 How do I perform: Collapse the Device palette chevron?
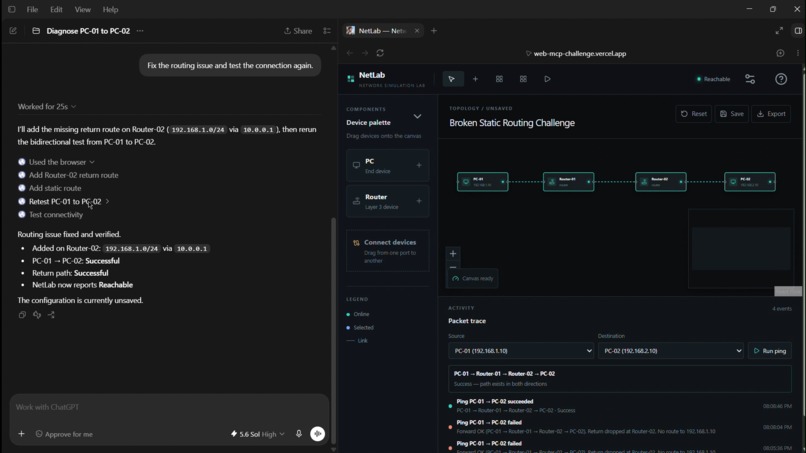[417, 117]
